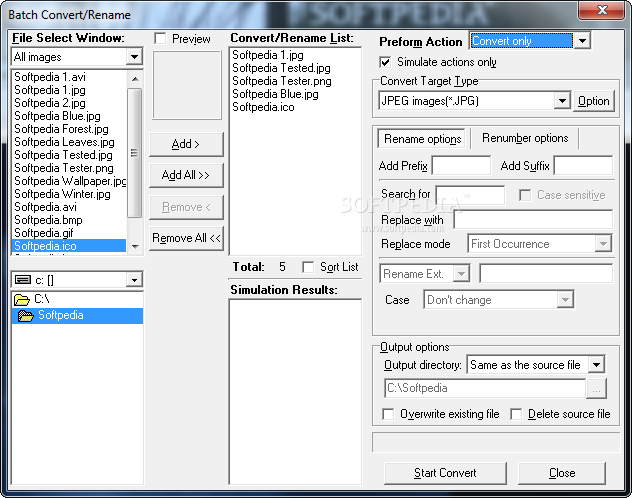Open the Rename Ext. dropdown

click(461, 274)
